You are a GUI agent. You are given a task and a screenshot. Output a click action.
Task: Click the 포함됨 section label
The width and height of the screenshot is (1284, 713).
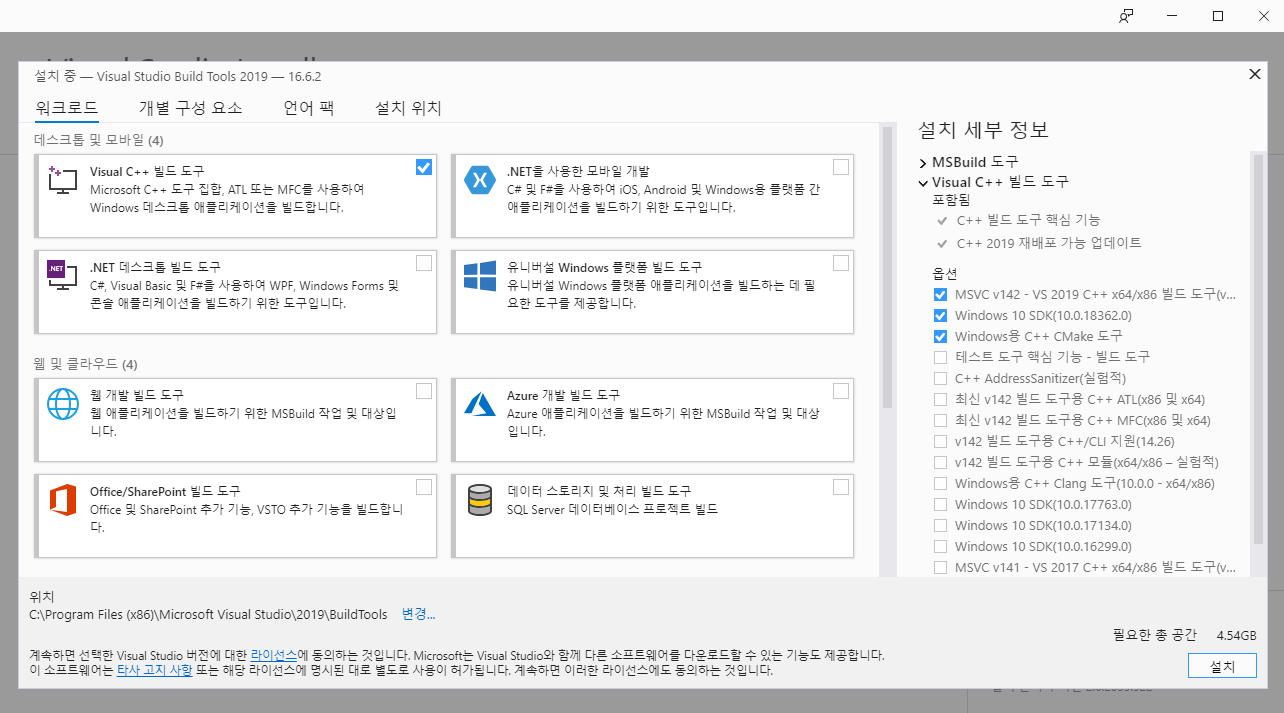click(951, 200)
